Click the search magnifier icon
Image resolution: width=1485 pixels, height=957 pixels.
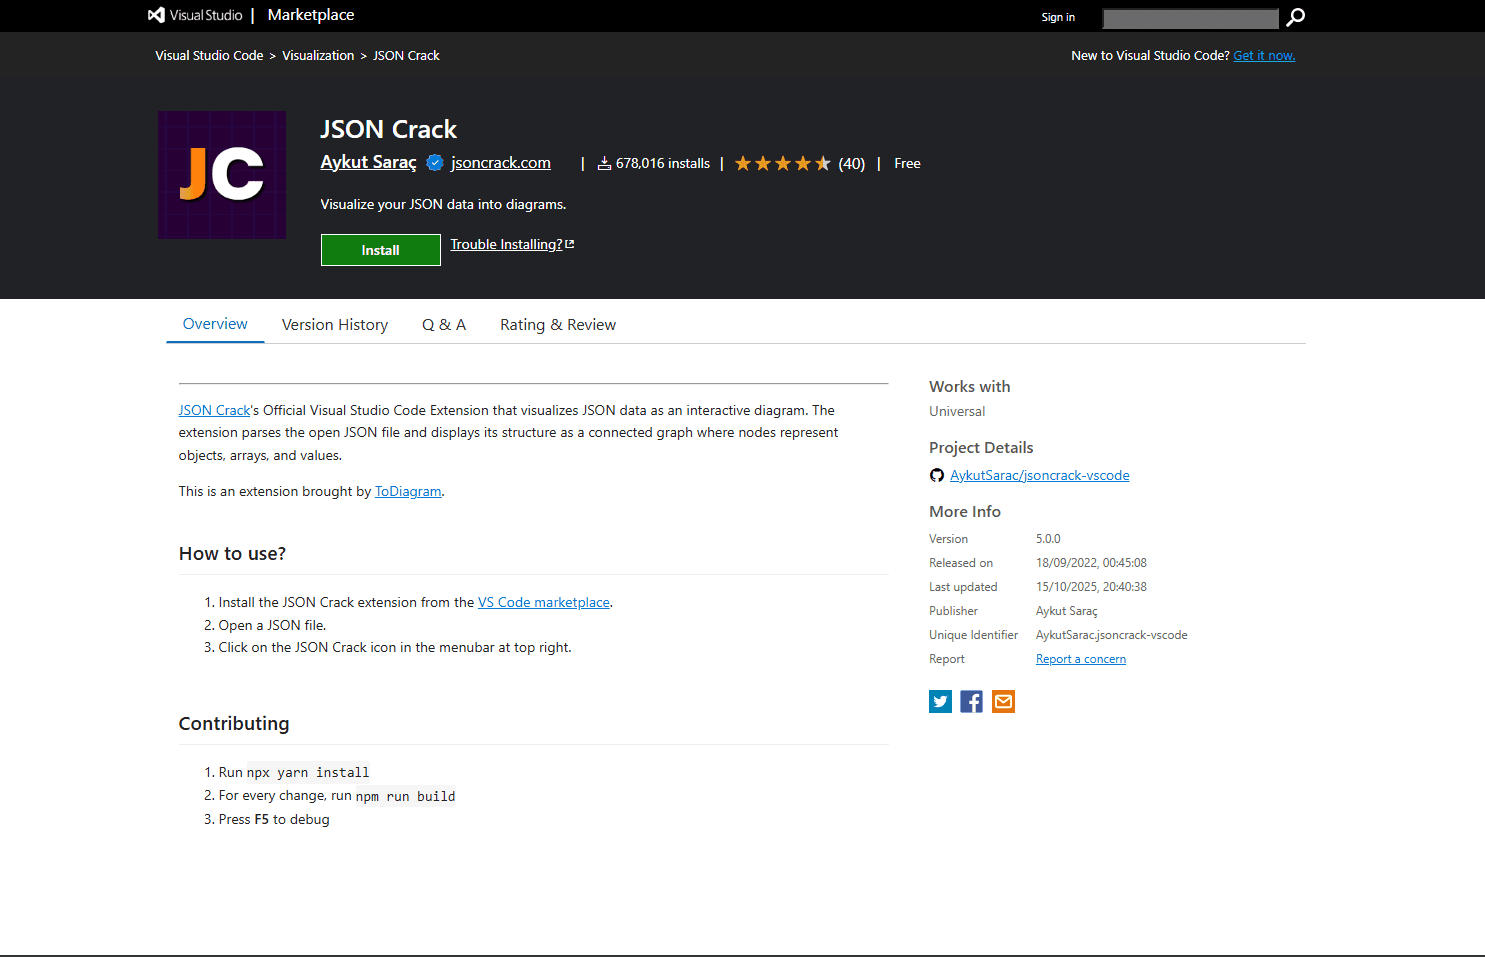tap(1295, 18)
